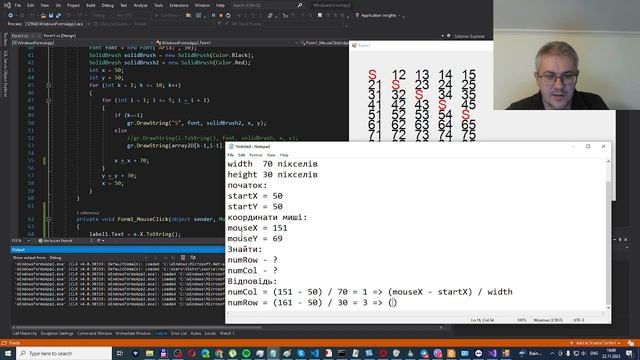Click the taskbar search box

64,353
